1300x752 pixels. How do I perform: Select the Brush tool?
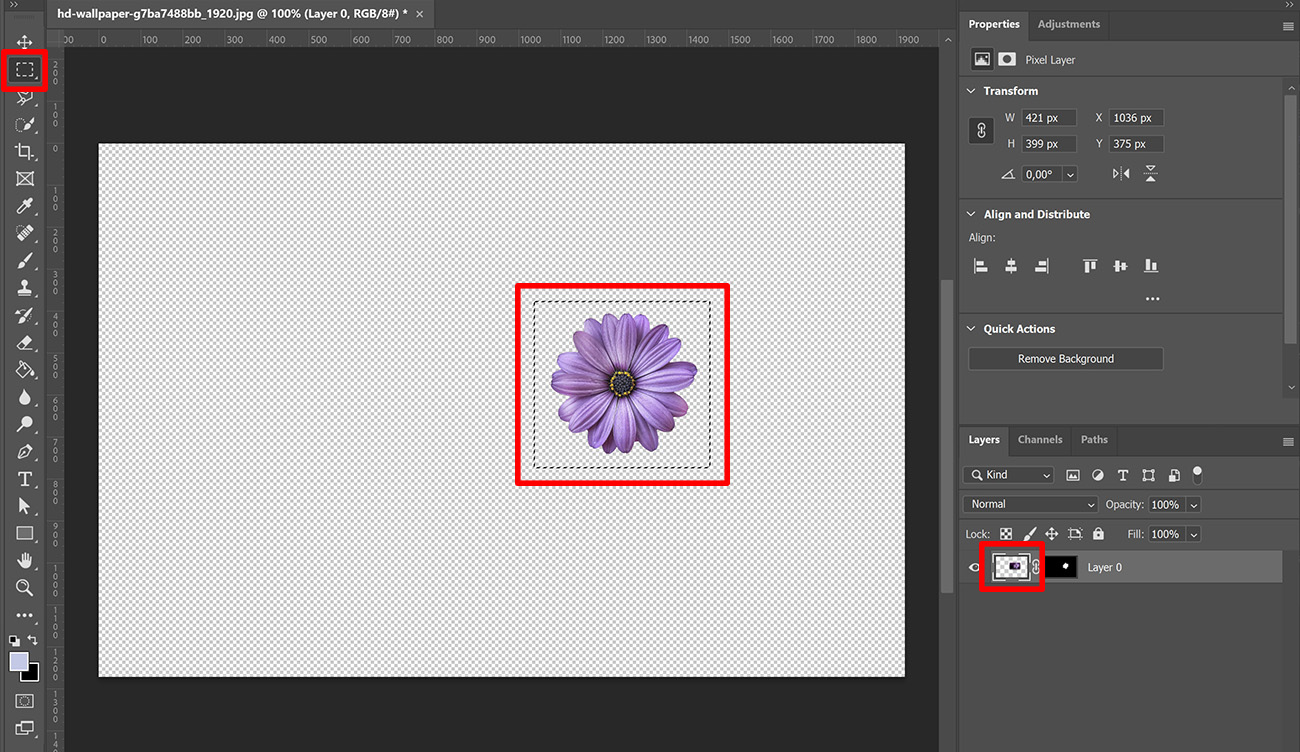coord(25,261)
